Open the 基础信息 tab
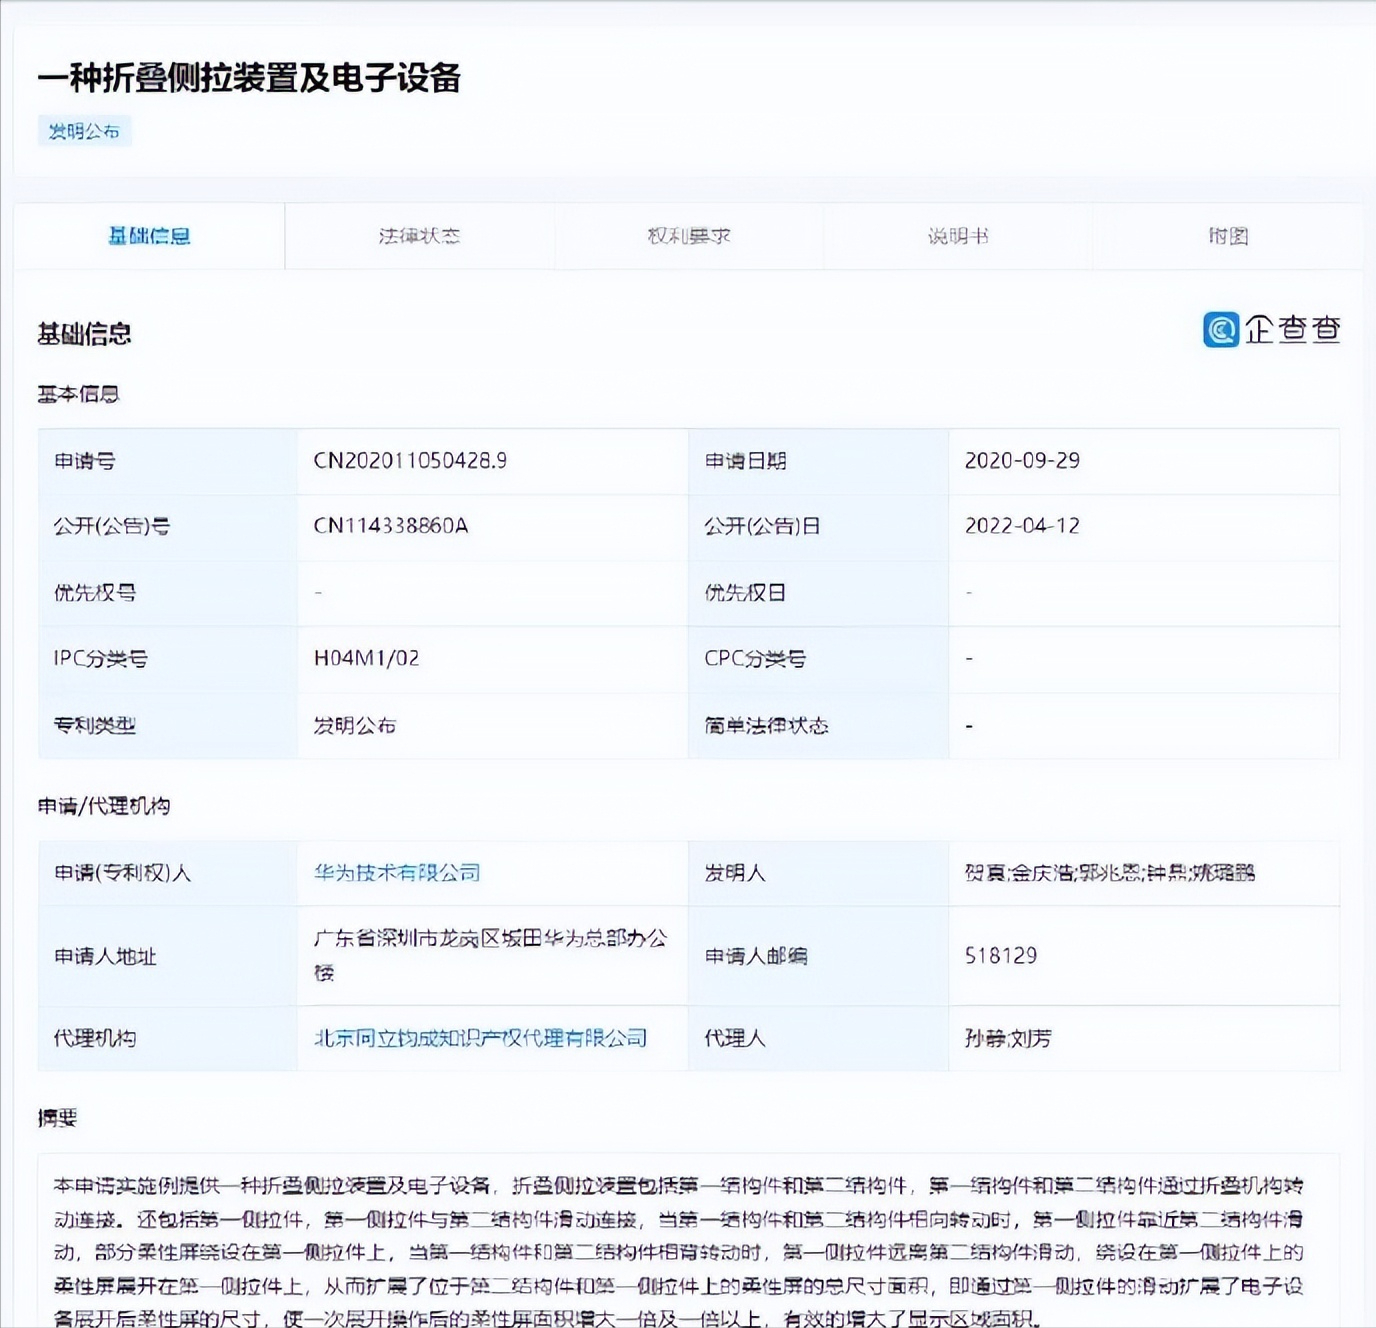 (x=149, y=236)
